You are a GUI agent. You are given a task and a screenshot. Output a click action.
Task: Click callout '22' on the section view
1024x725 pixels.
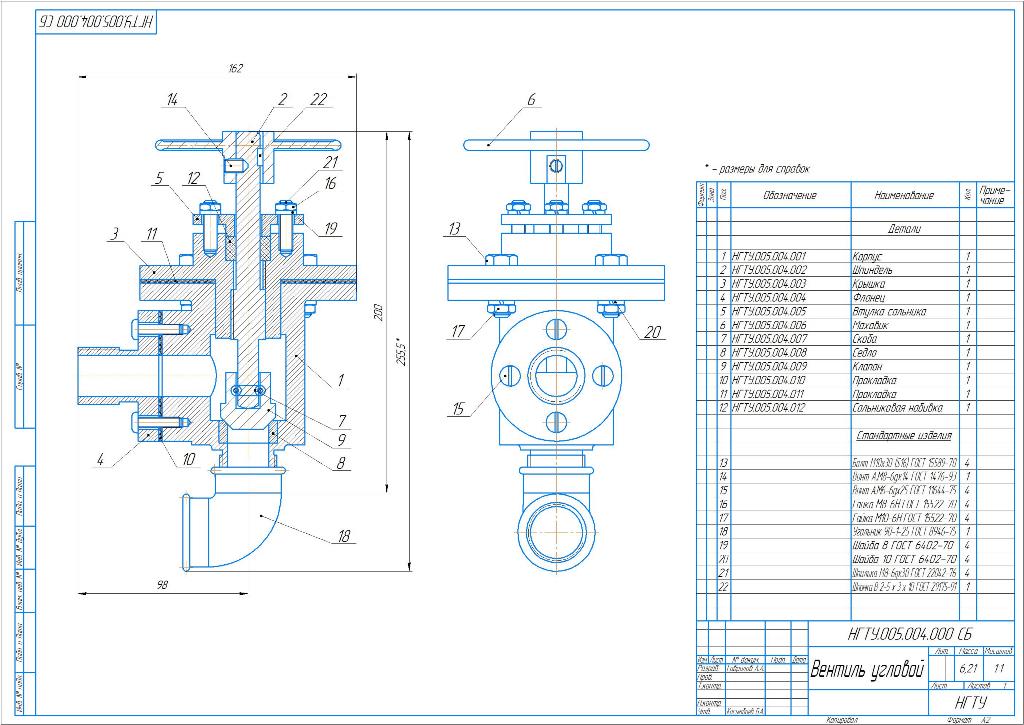pyautogui.click(x=319, y=99)
